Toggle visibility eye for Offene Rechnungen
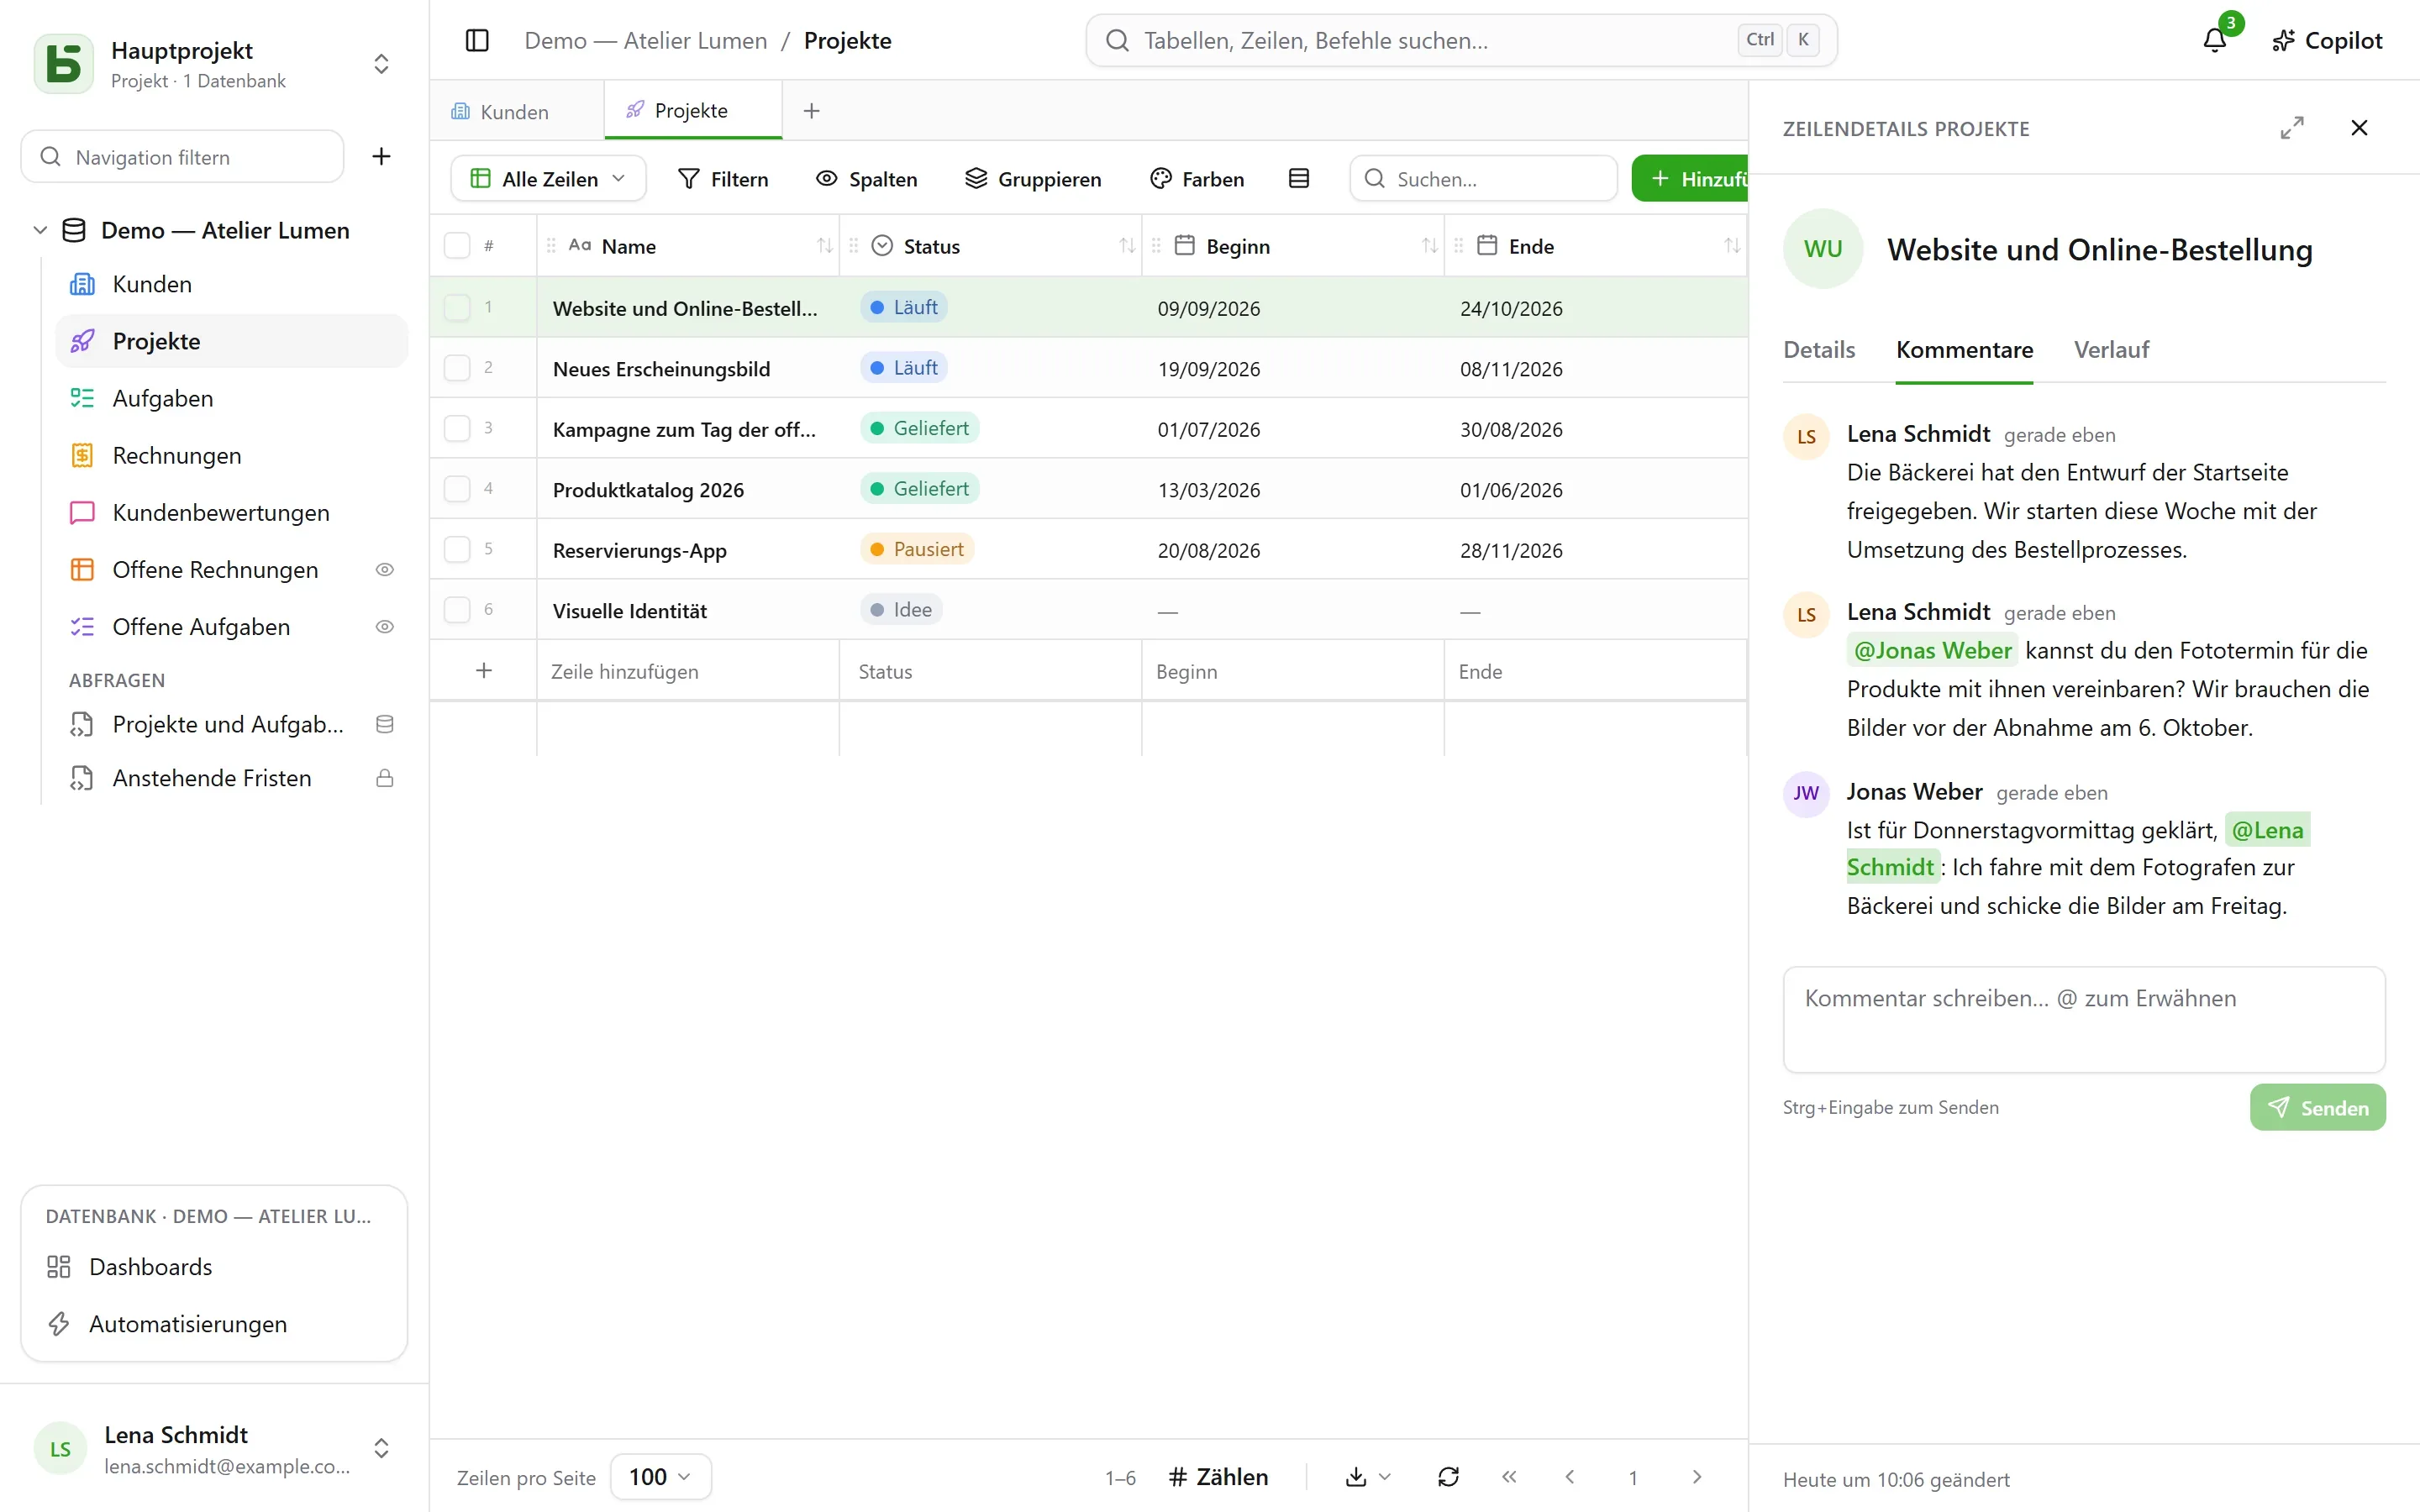Viewport: 2420px width, 1512px height. pos(385,570)
